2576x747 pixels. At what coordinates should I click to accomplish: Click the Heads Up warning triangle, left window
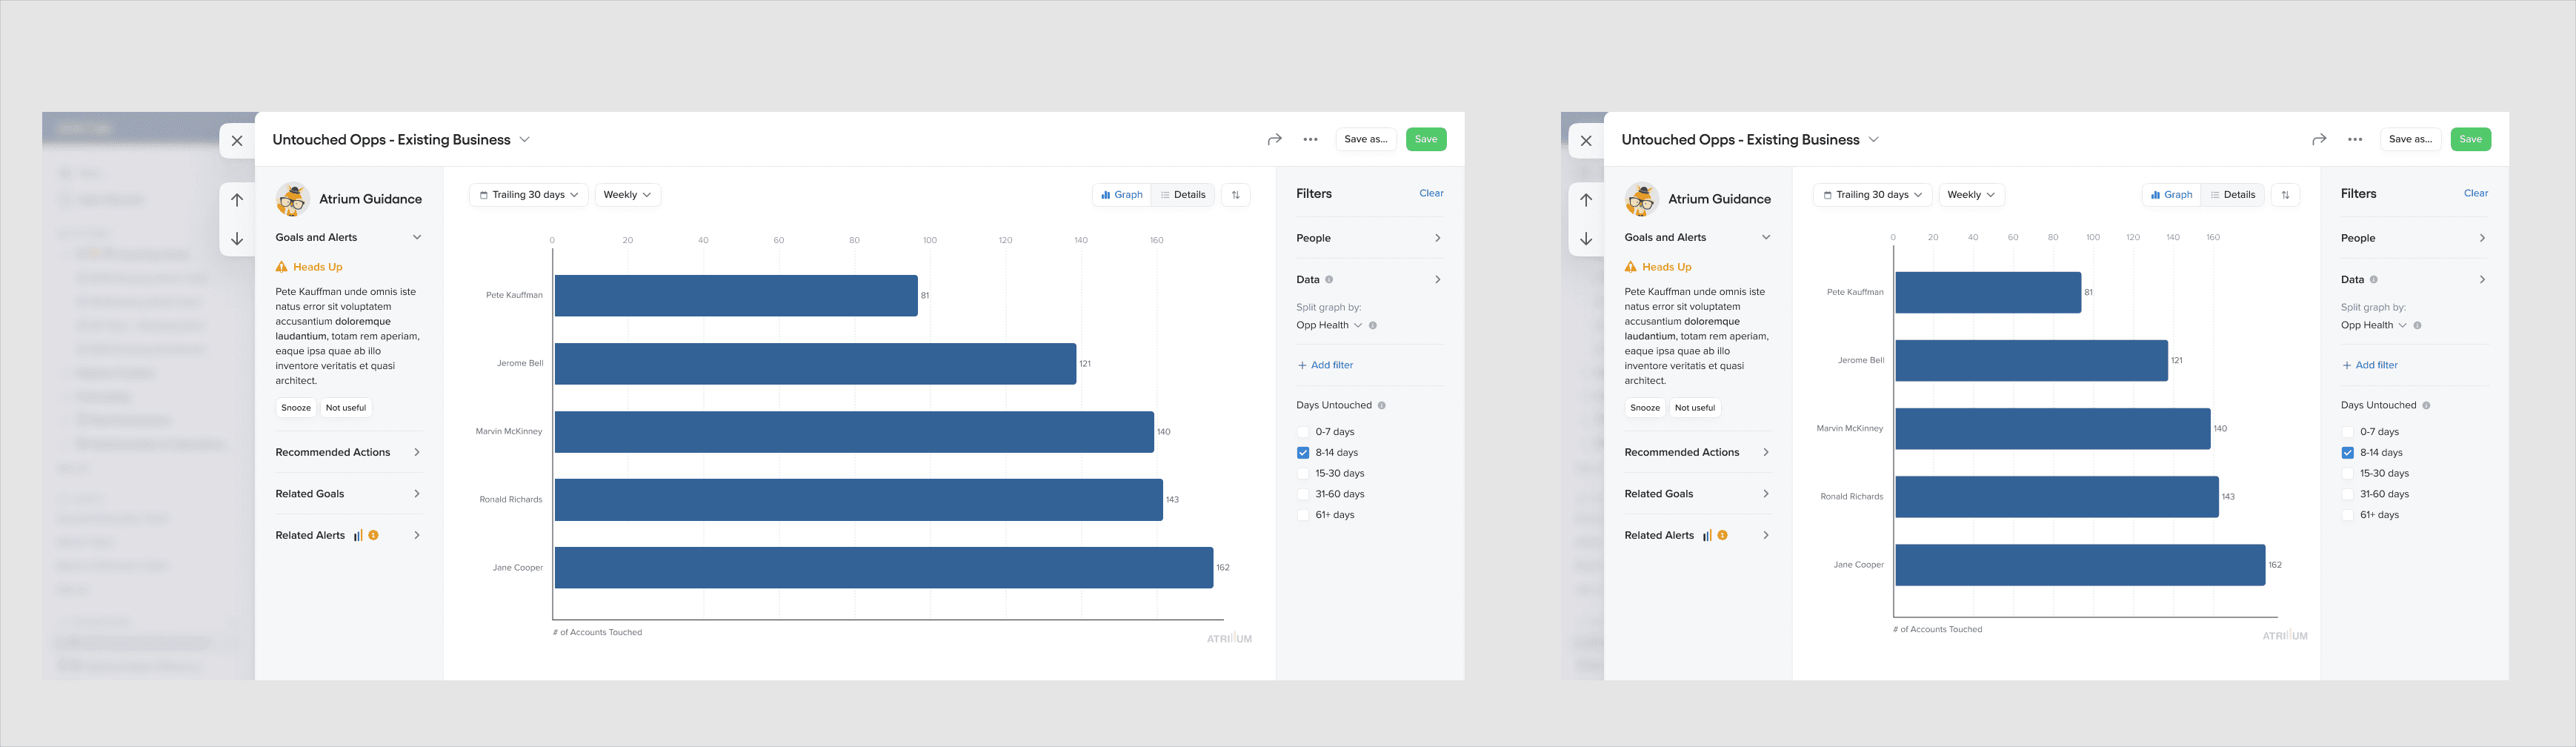coord(282,267)
